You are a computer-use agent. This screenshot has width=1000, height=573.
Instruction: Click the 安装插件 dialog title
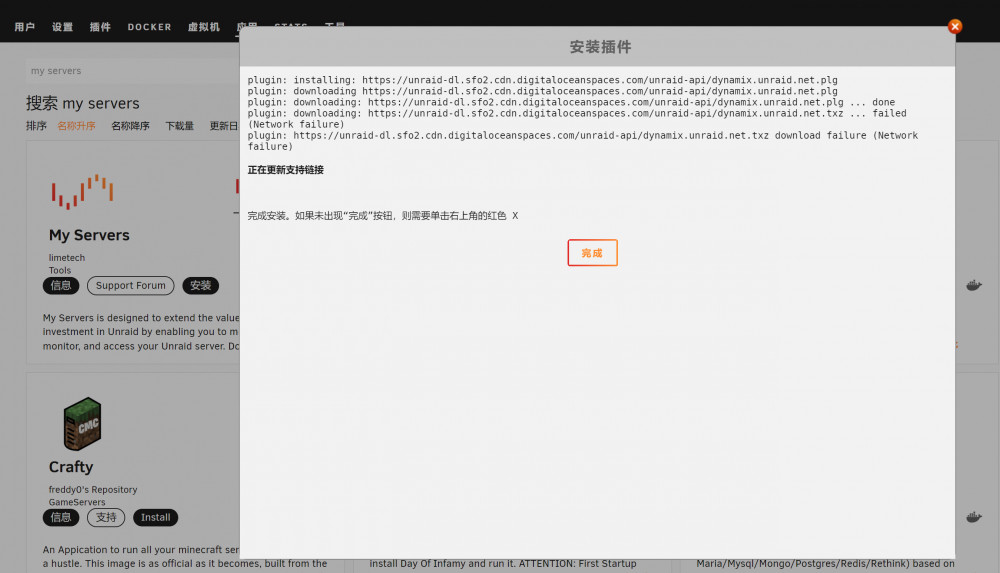600,47
